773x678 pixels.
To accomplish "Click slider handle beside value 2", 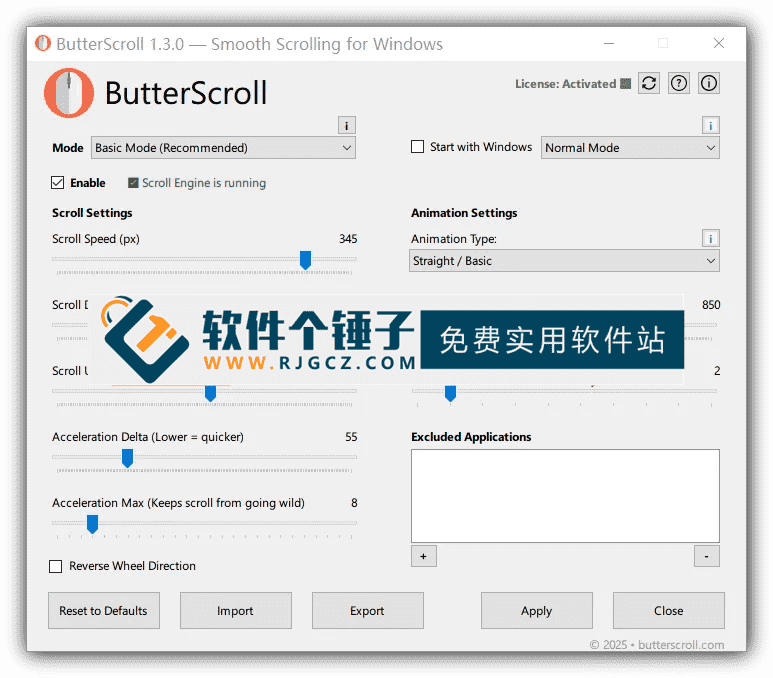I will [x=450, y=393].
